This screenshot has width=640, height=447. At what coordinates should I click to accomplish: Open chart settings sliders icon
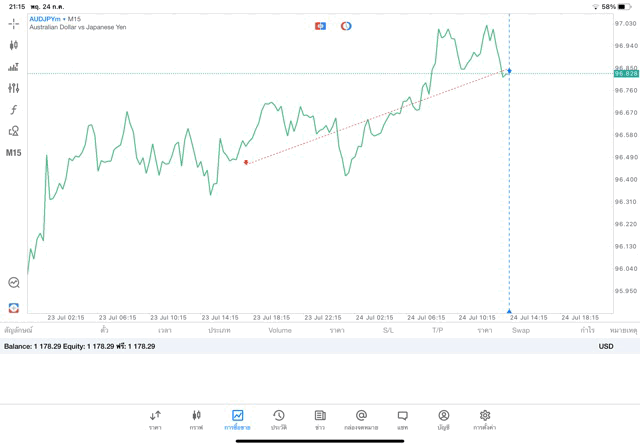13,88
